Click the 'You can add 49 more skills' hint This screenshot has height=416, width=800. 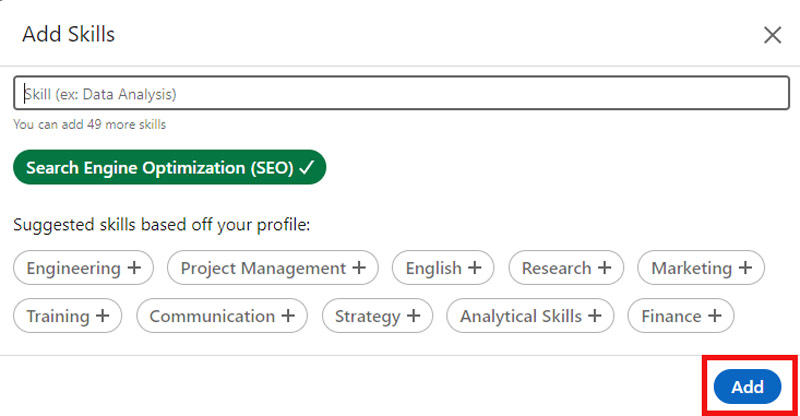click(x=89, y=125)
